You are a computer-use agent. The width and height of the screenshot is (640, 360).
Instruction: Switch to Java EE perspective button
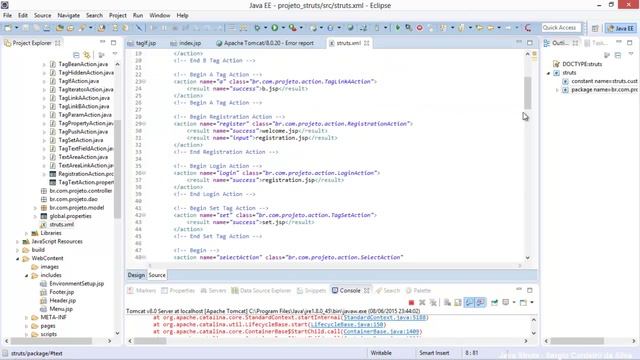click(620, 28)
